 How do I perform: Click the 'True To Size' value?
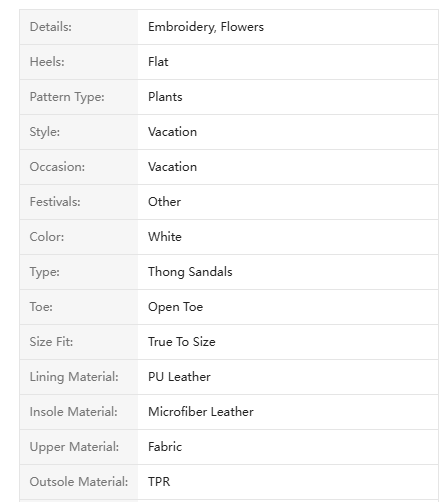coord(182,342)
